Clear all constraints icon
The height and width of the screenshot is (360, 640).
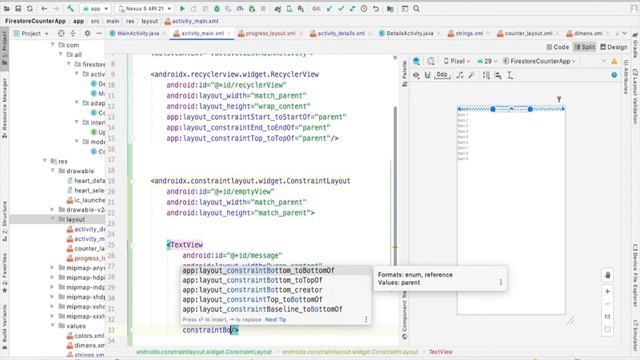[x=460, y=75]
